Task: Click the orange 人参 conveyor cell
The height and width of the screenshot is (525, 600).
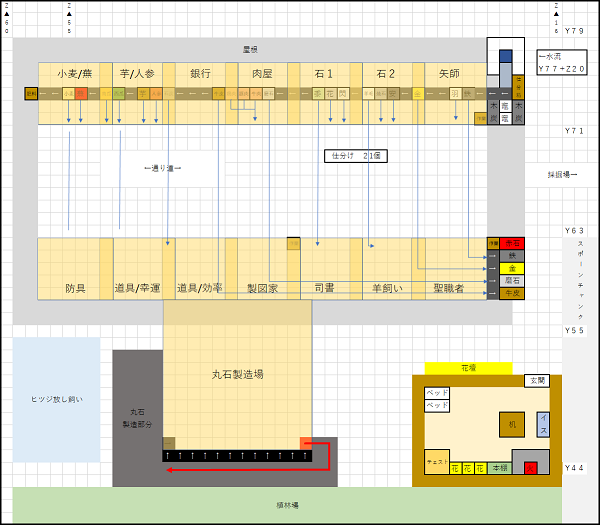Action: 156,94
